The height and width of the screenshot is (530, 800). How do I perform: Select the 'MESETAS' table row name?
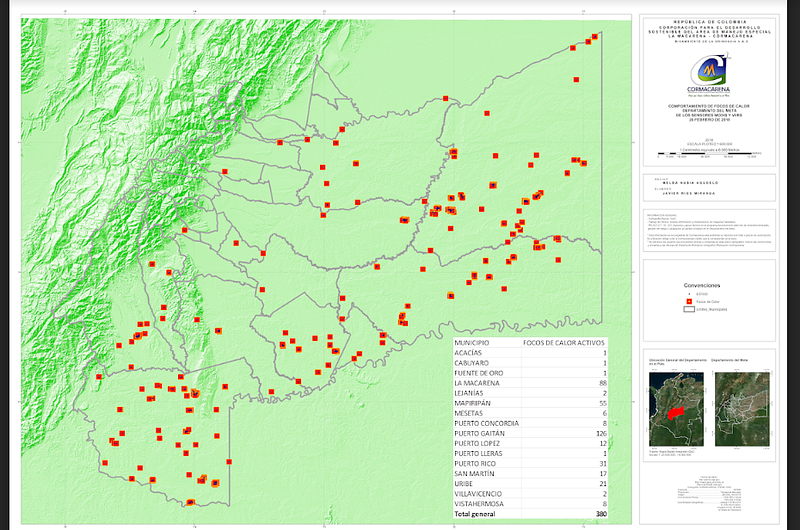pos(468,413)
